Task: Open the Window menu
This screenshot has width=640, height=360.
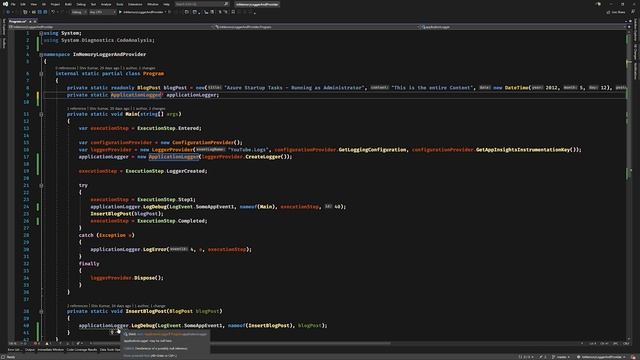Action: [153, 4]
